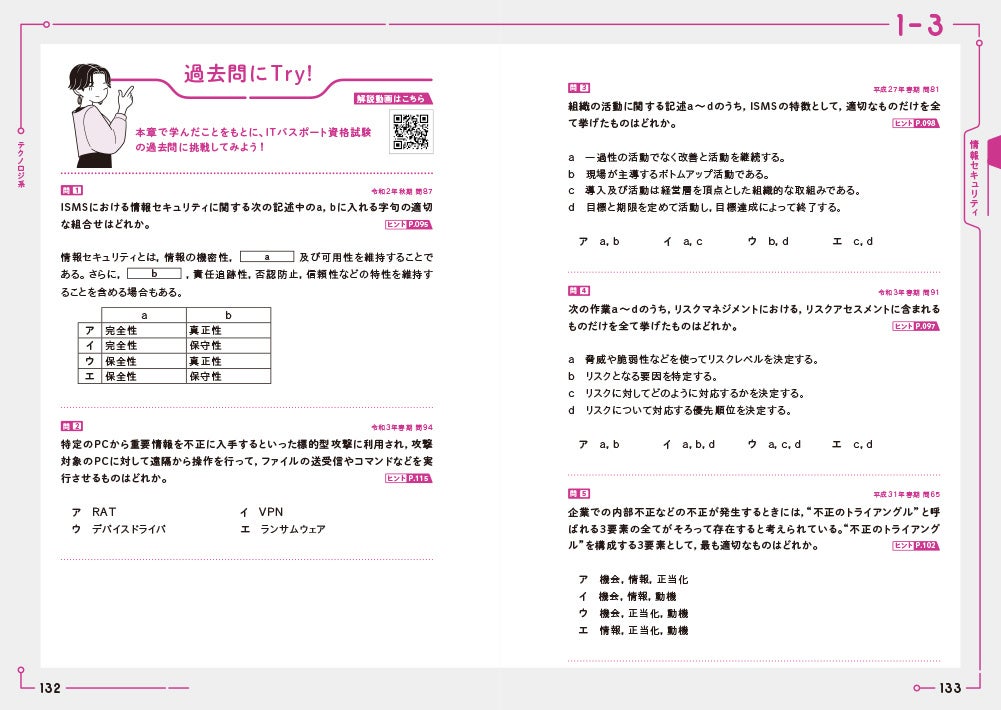This screenshot has height=710, width=1001.
Task: Click the テクノロジ系 vertical label
Action: (x=20, y=165)
